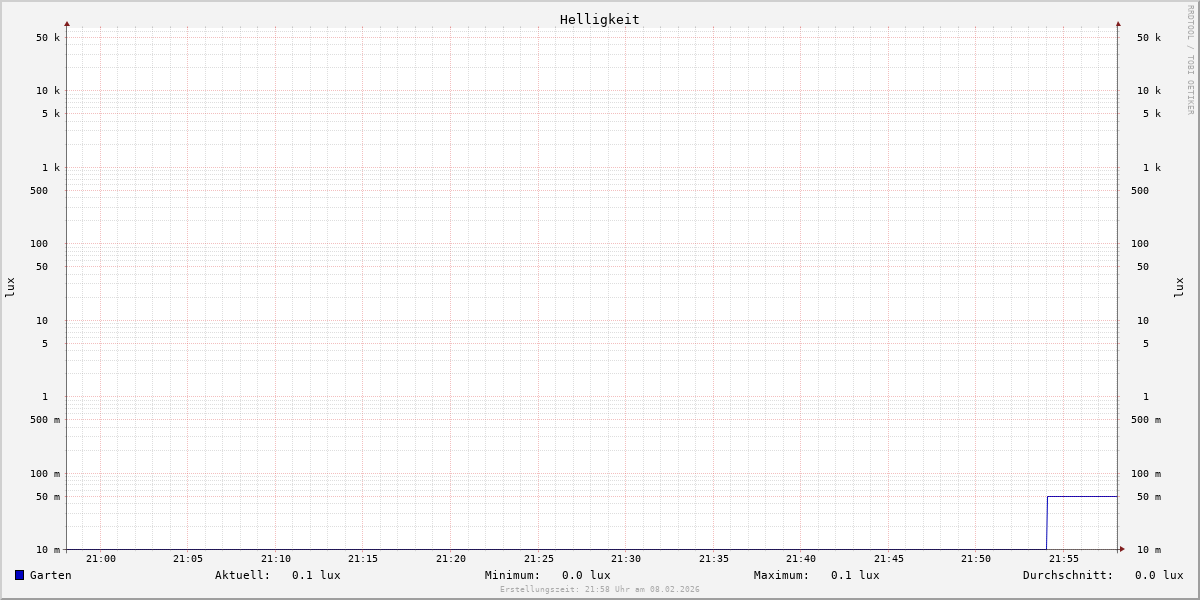This screenshot has height=600, width=1200.
Task: Click the right axis 100 label
Action: [1141, 244]
